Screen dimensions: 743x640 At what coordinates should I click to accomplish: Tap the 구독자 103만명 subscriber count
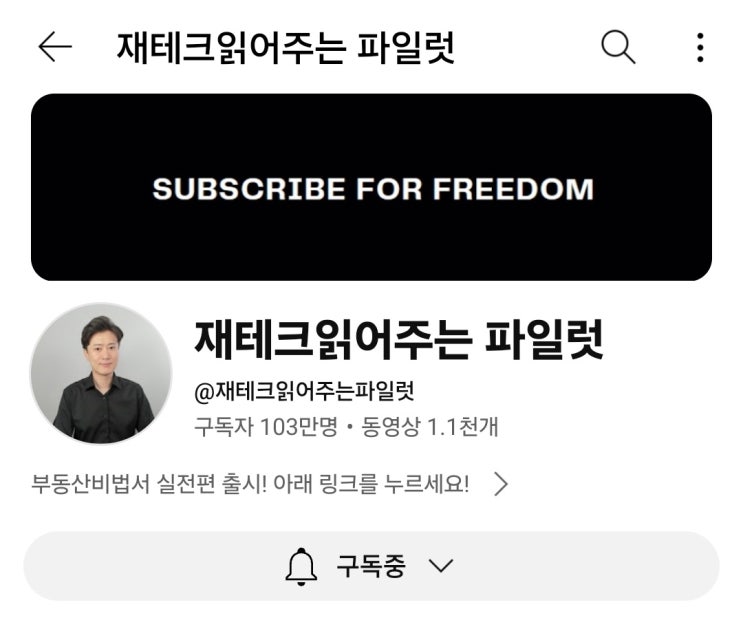pos(266,426)
